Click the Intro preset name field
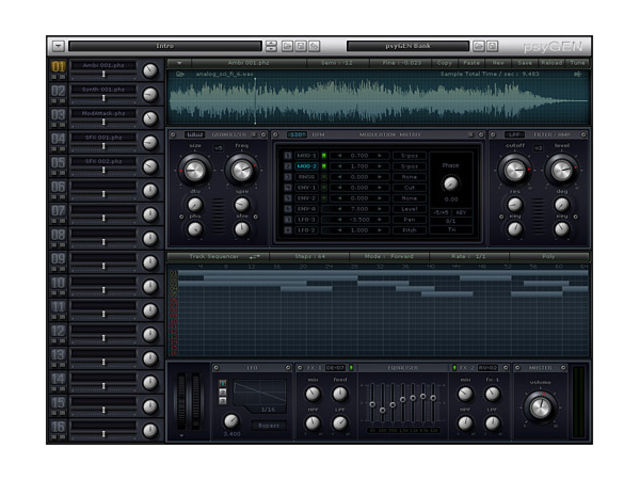 pyautogui.click(x=165, y=46)
